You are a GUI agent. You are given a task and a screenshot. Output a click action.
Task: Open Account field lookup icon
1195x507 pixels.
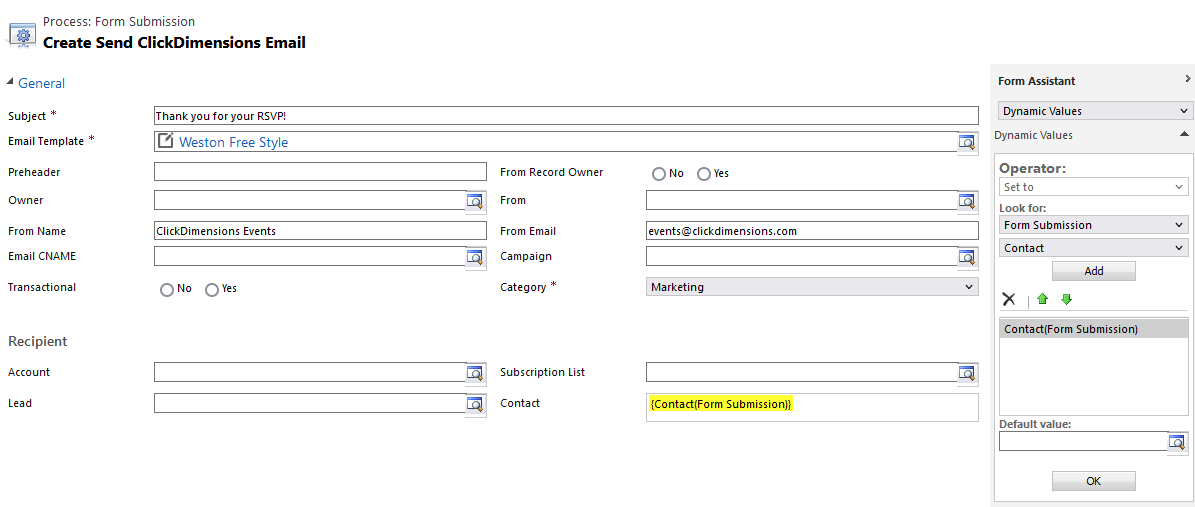476,373
